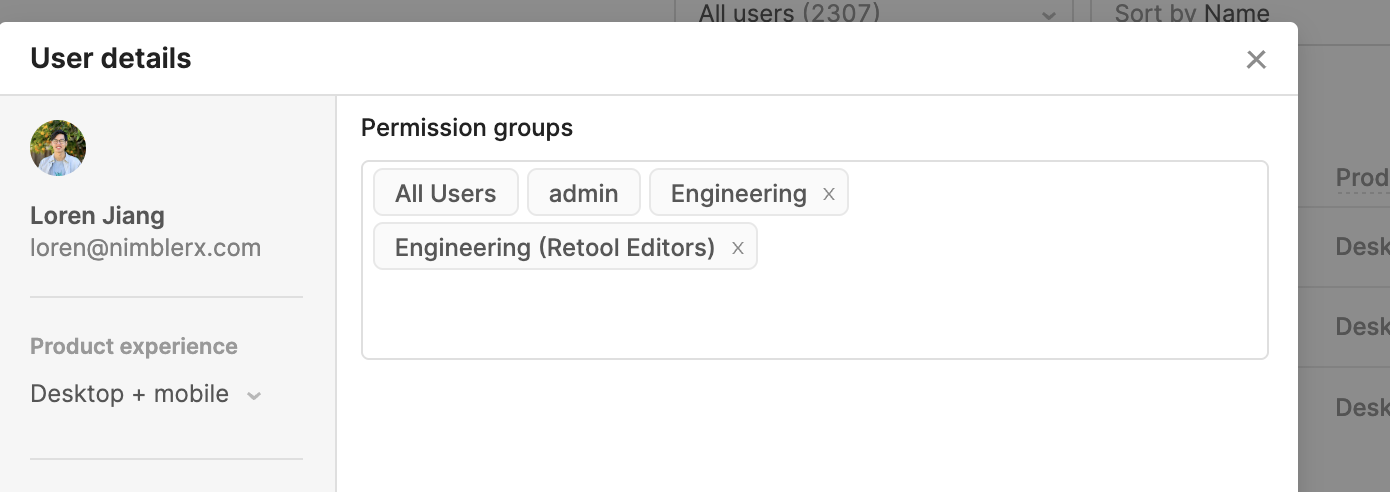Focus the Permission groups input box
This screenshot has width=1390, height=492.
814,314
